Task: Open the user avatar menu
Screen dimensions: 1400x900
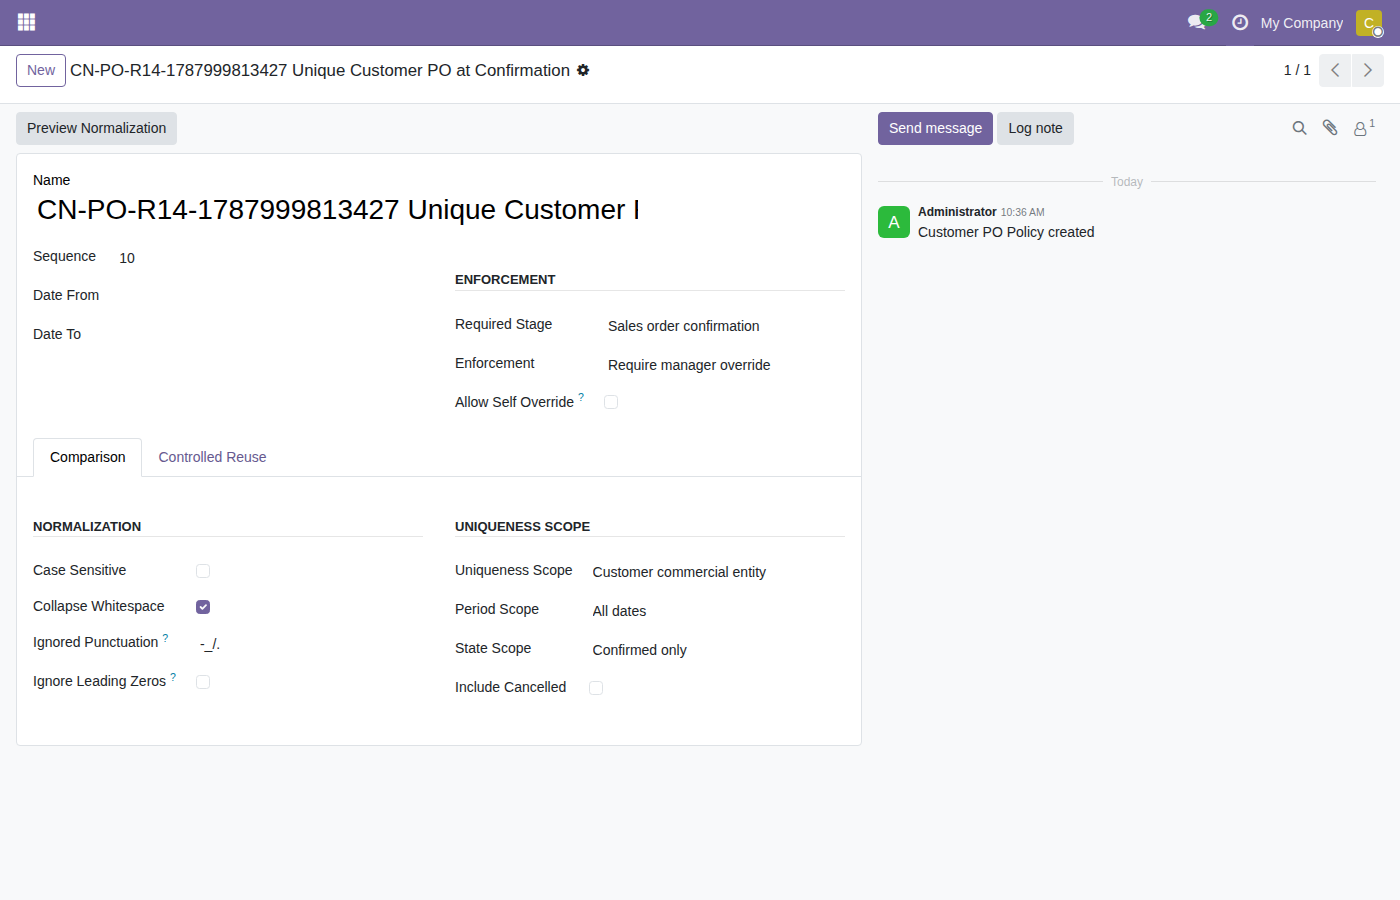Action: pos(1369,22)
